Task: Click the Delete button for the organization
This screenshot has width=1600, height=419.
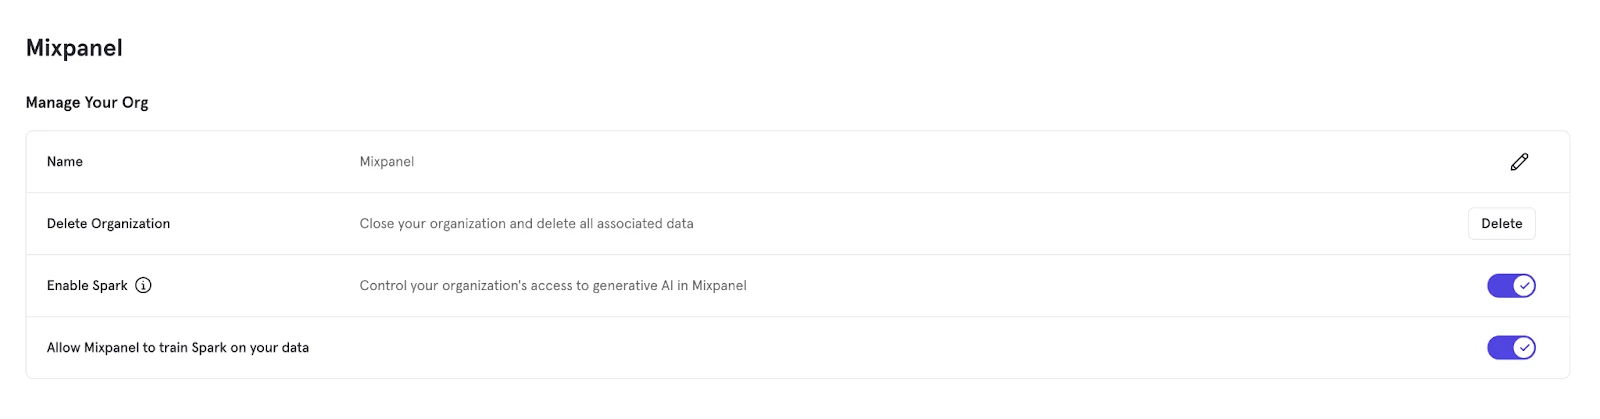Action: (1501, 224)
